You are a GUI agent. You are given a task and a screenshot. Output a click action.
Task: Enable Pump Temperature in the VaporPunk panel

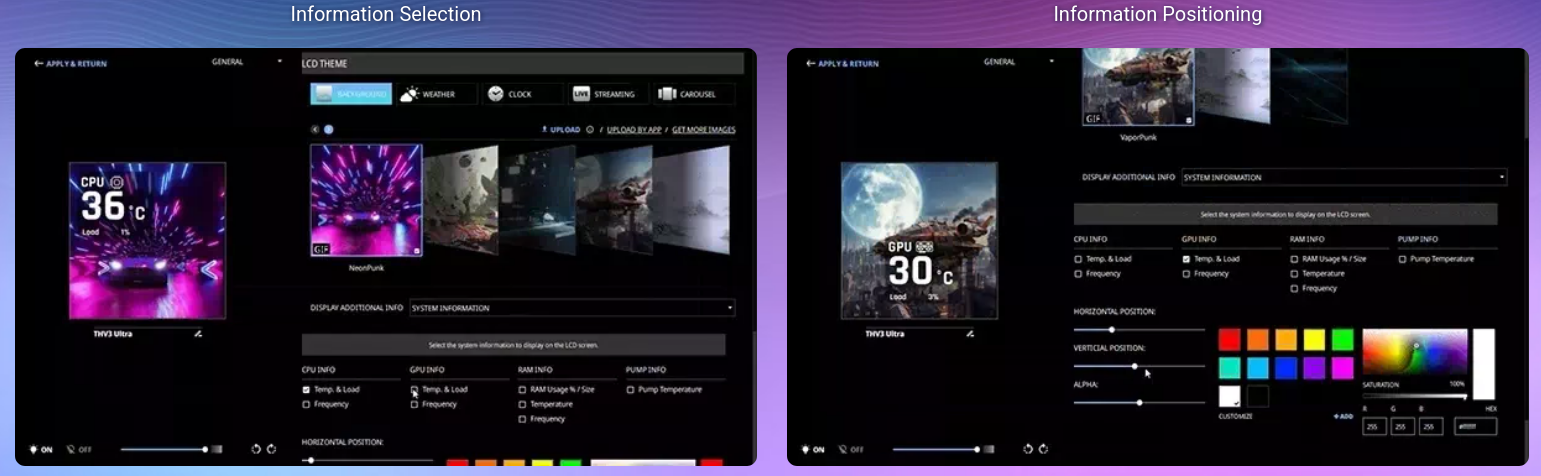(1402, 259)
